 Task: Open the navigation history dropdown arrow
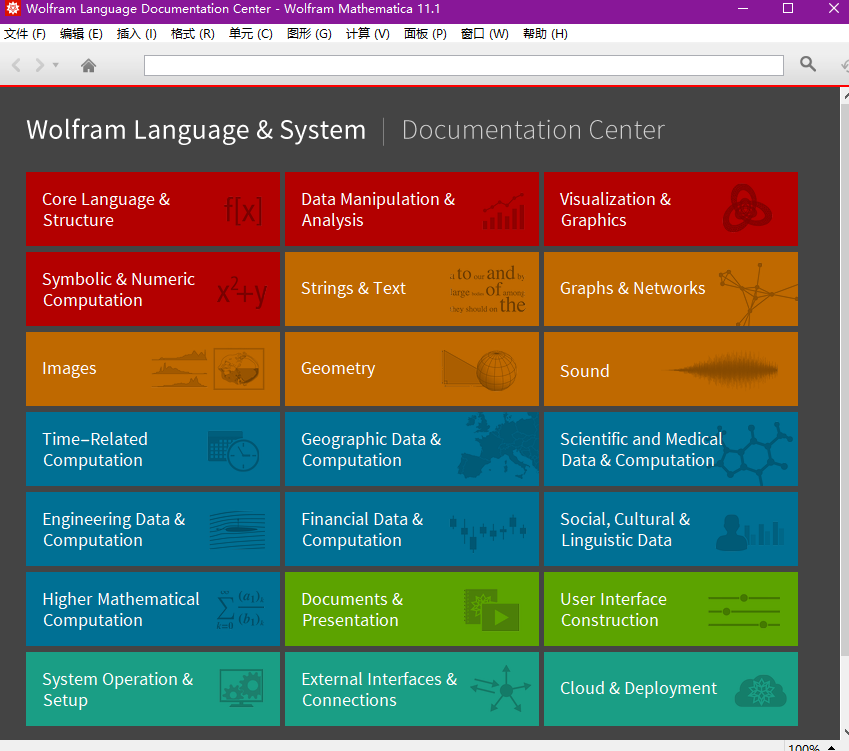[56, 66]
